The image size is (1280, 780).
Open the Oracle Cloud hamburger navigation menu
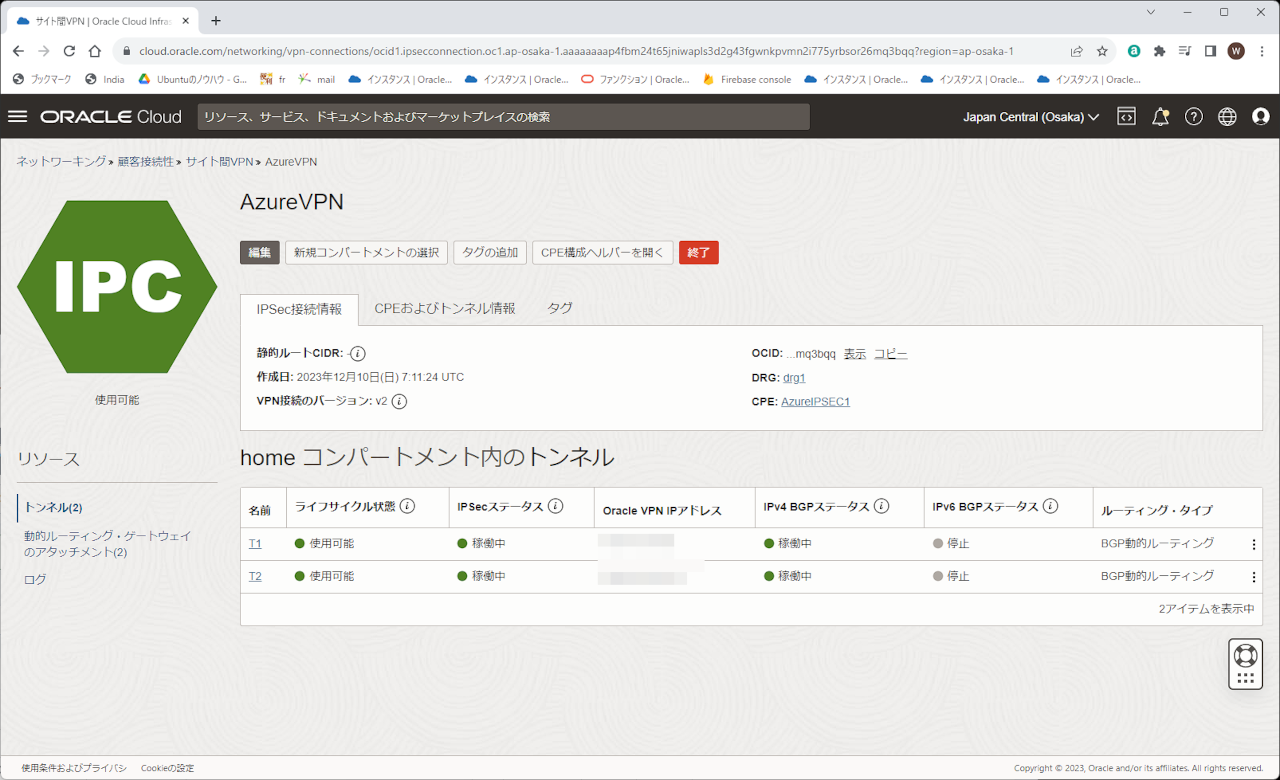click(17, 117)
